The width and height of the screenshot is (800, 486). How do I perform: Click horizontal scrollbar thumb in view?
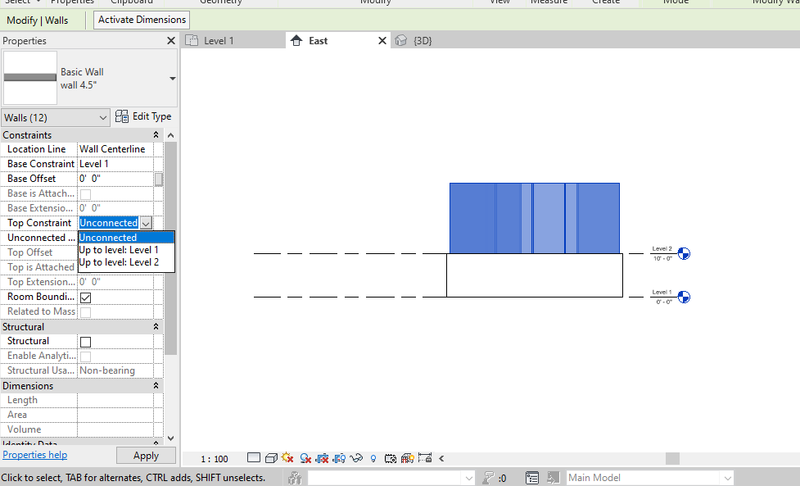coord(672,458)
